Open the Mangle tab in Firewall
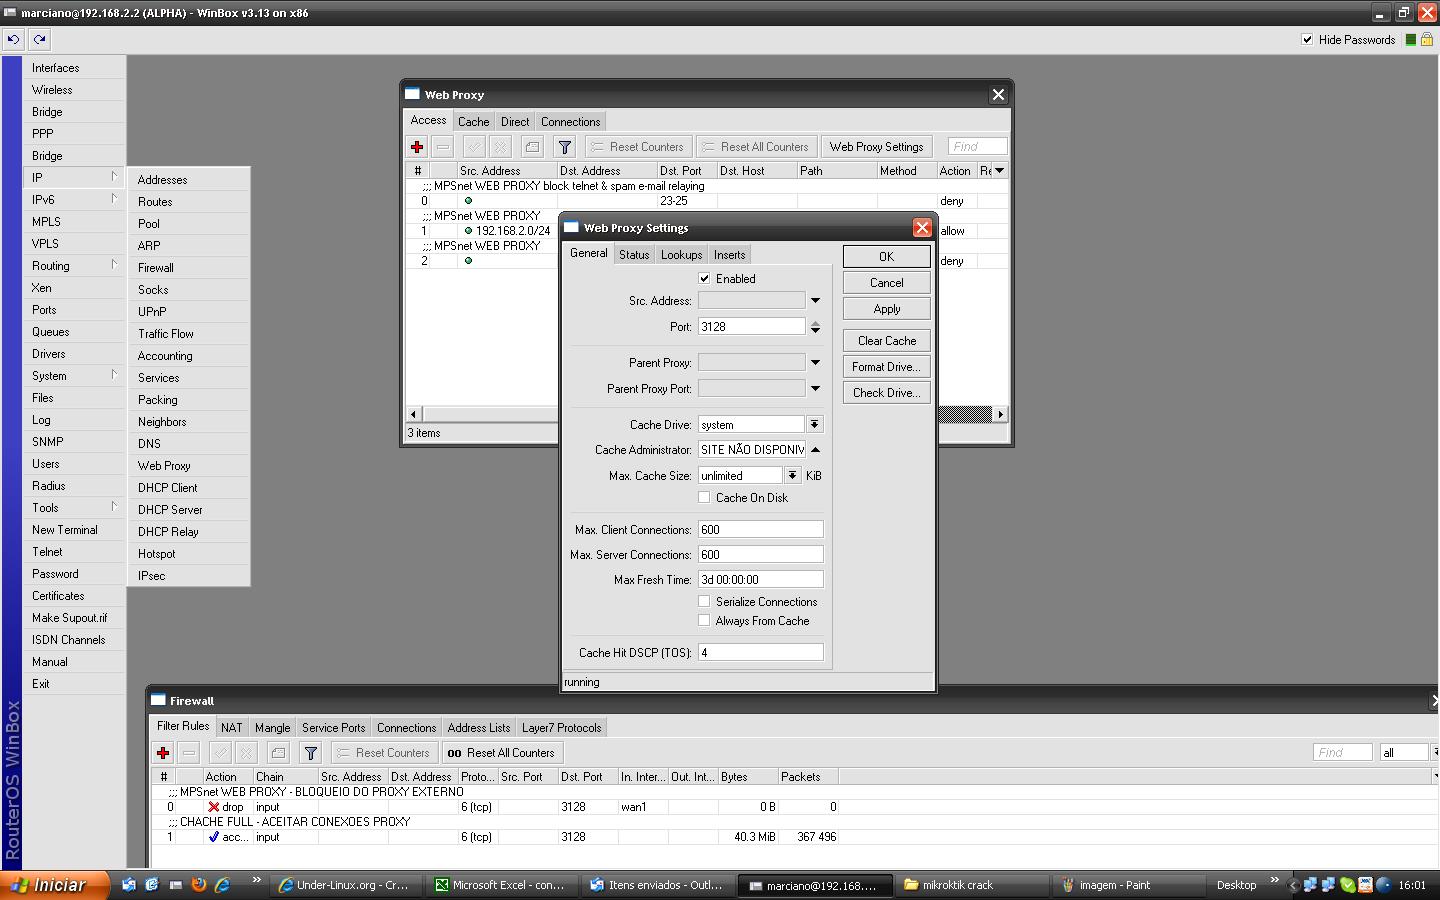 272,728
